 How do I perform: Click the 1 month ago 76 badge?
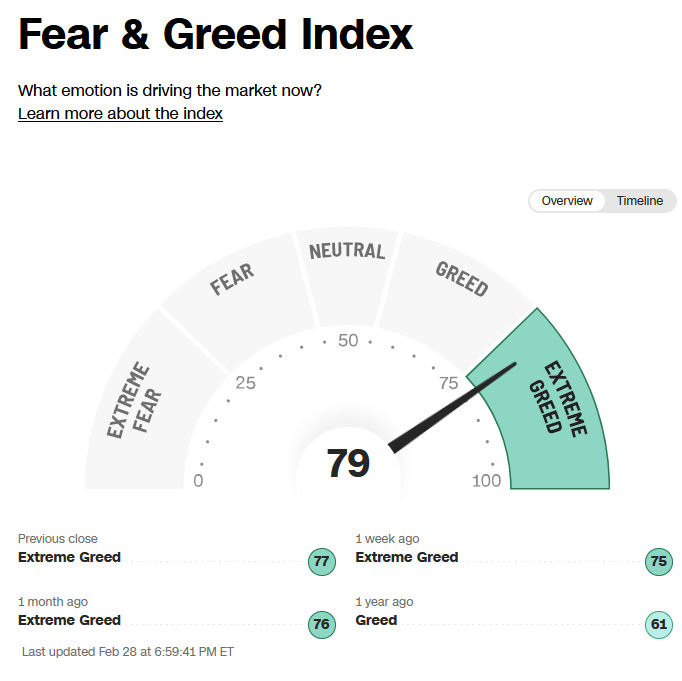[322, 624]
